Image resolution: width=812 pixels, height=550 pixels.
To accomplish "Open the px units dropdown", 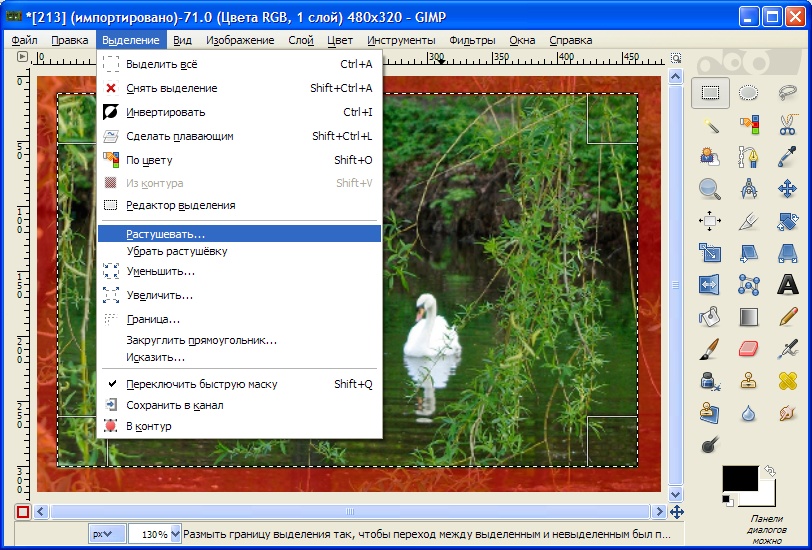I will point(107,534).
